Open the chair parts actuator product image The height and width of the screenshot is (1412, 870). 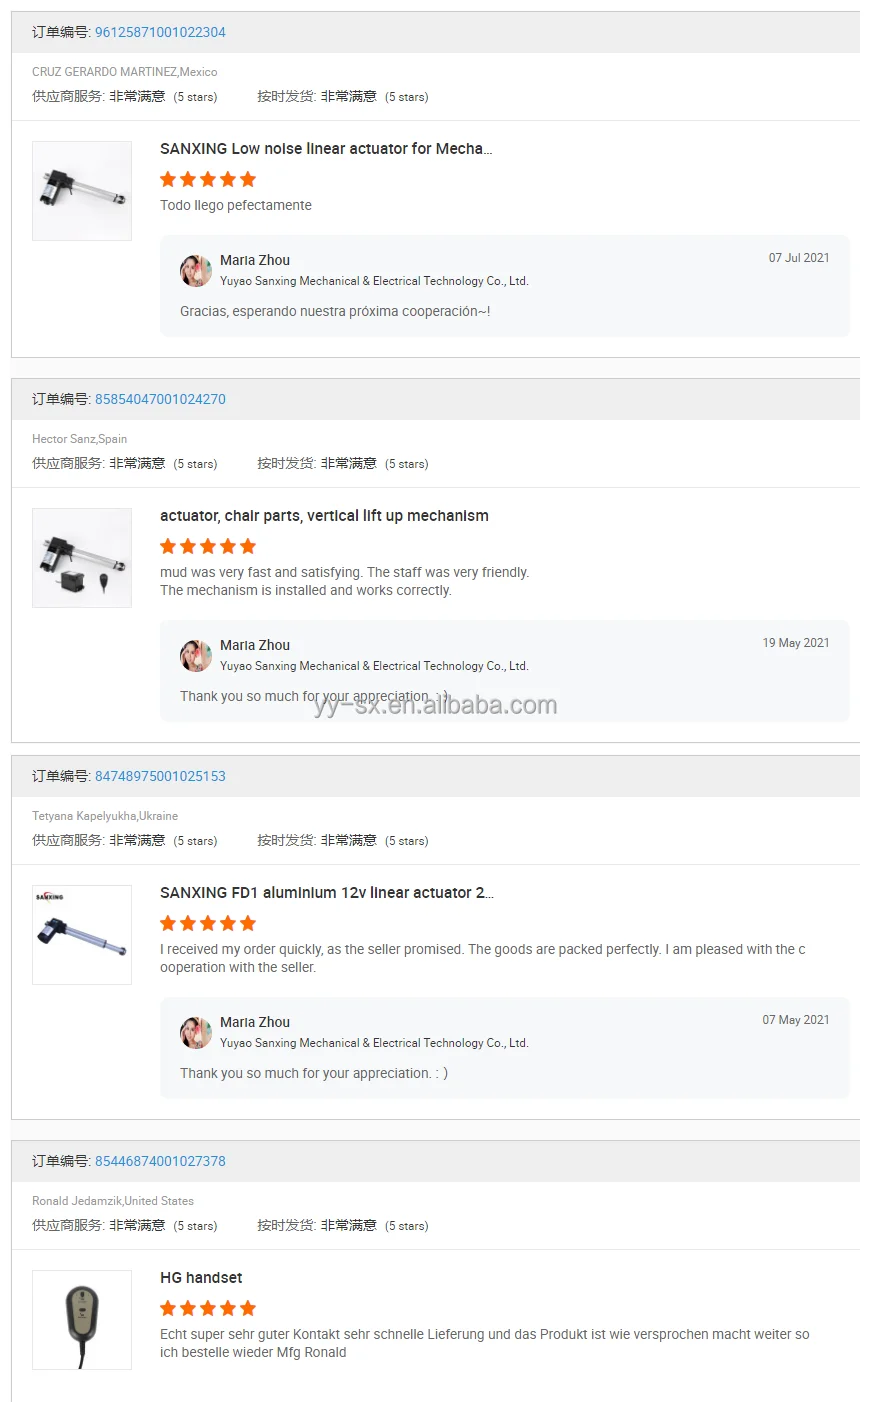pyautogui.click(x=82, y=558)
